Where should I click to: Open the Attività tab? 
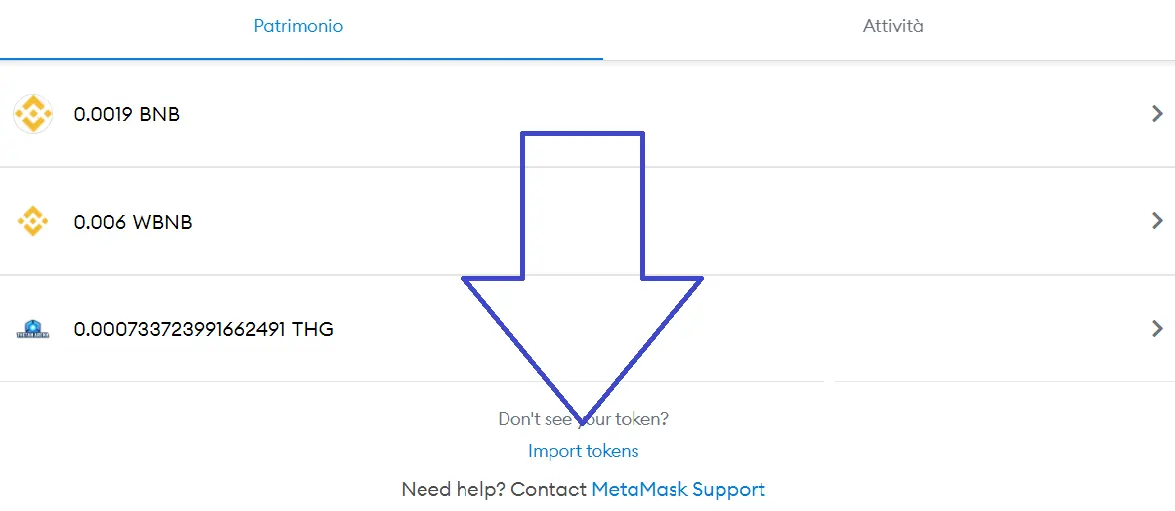(892, 26)
